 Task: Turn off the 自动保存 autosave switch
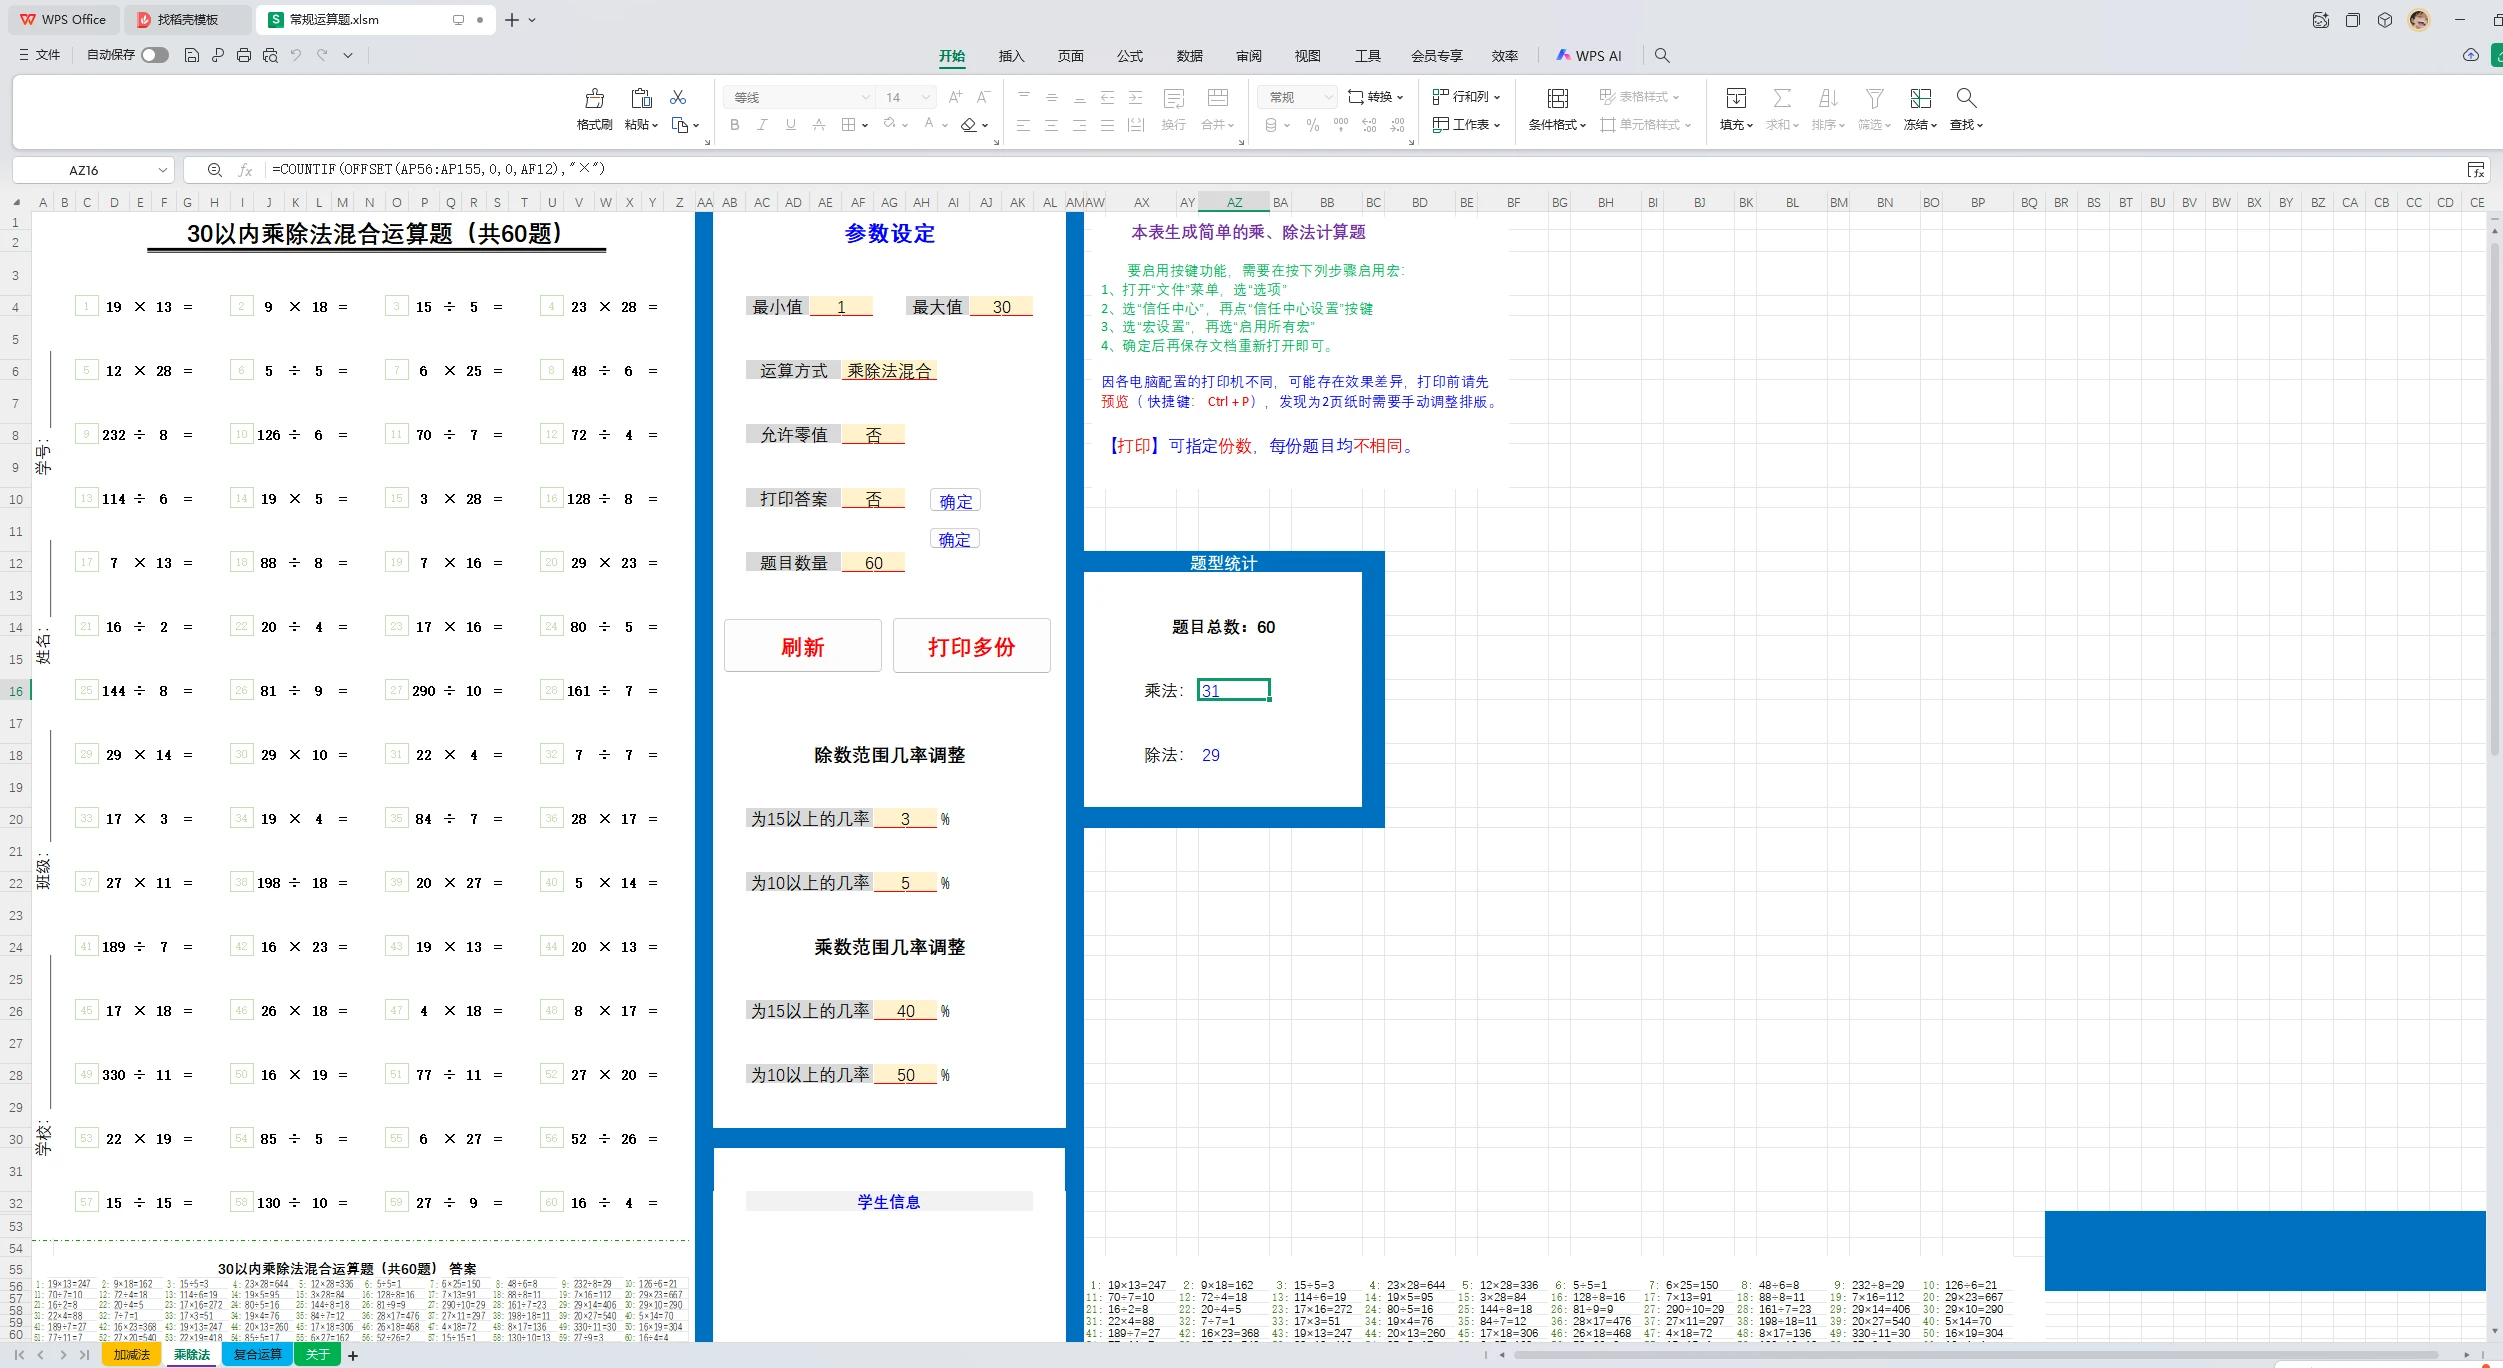(154, 55)
